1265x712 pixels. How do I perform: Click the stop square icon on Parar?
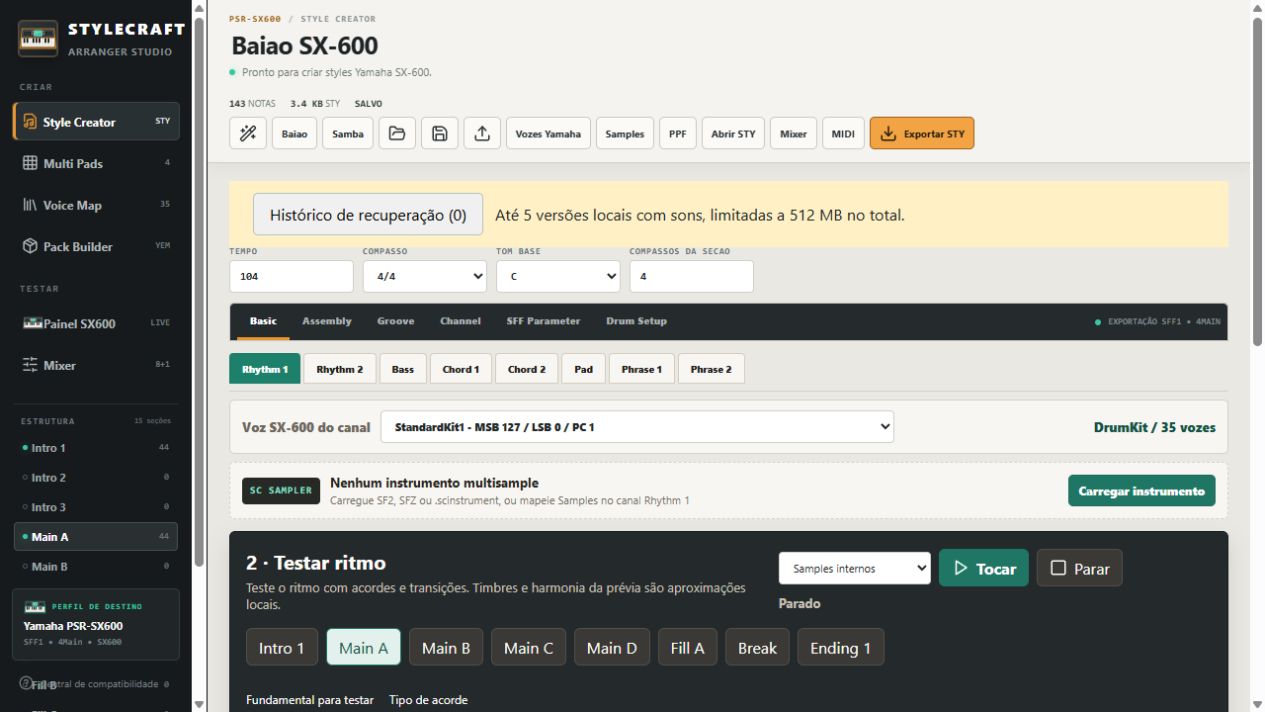pyautogui.click(x=1058, y=568)
